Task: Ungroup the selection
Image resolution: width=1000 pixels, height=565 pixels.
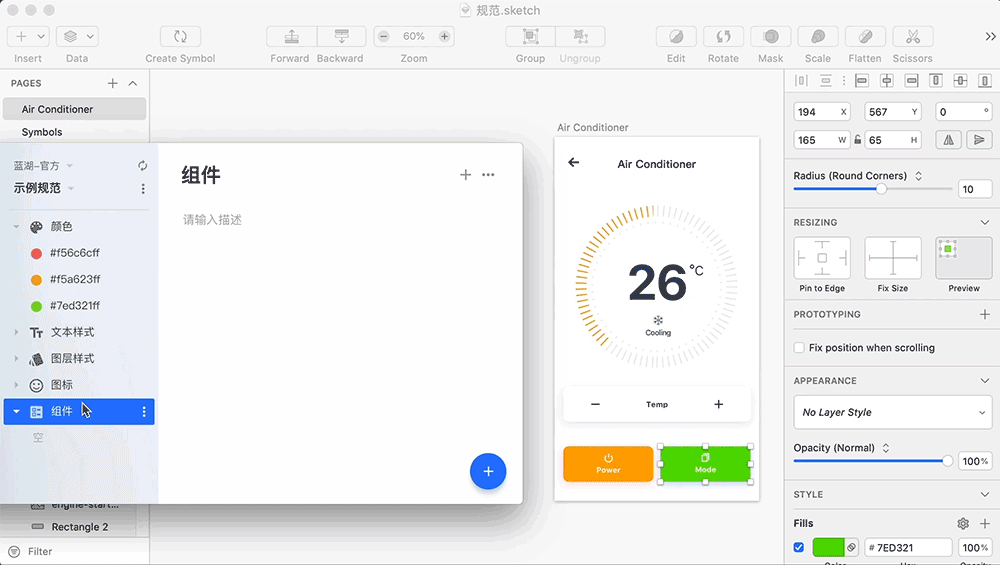Action: point(580,36)
